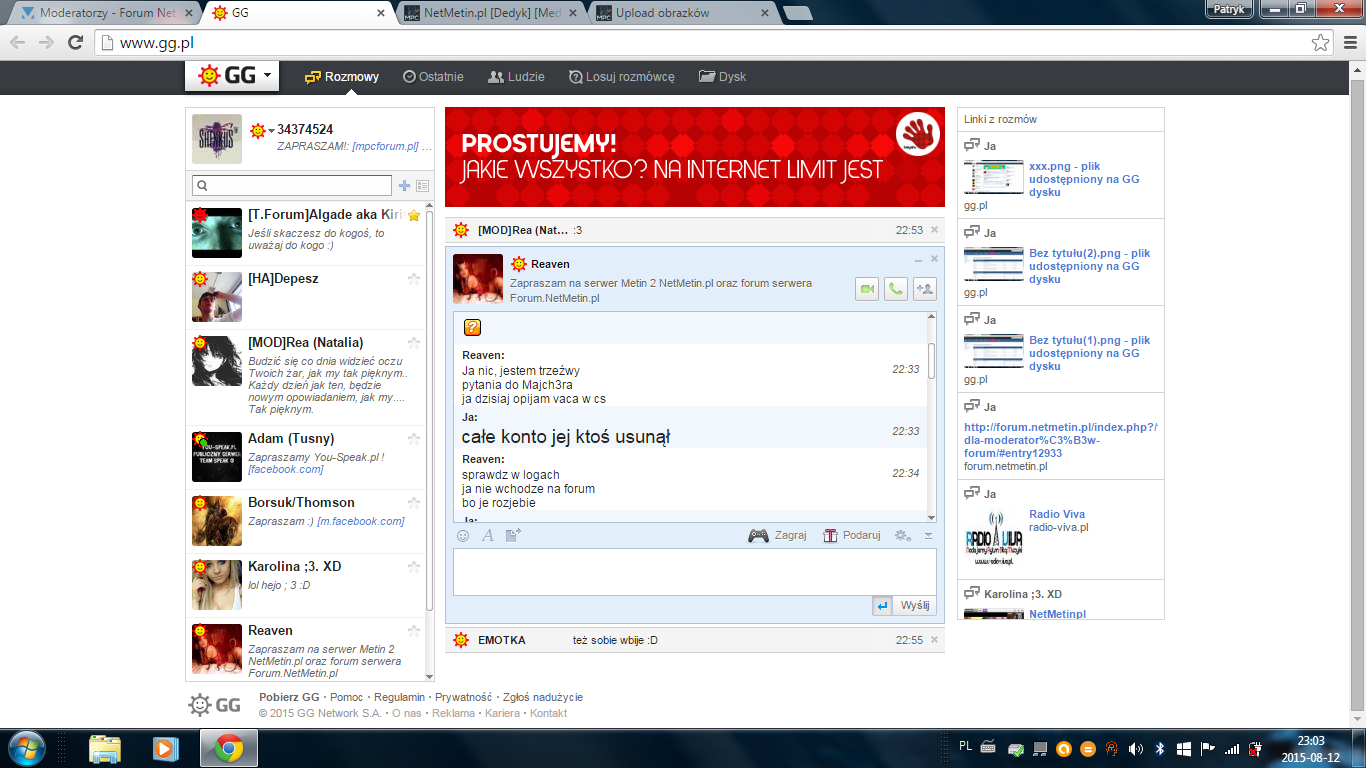Expand the [MOD]Rea (Nat... conversation bar
1366x768 pixels.
pyautogui.click(x=695, y=230)
